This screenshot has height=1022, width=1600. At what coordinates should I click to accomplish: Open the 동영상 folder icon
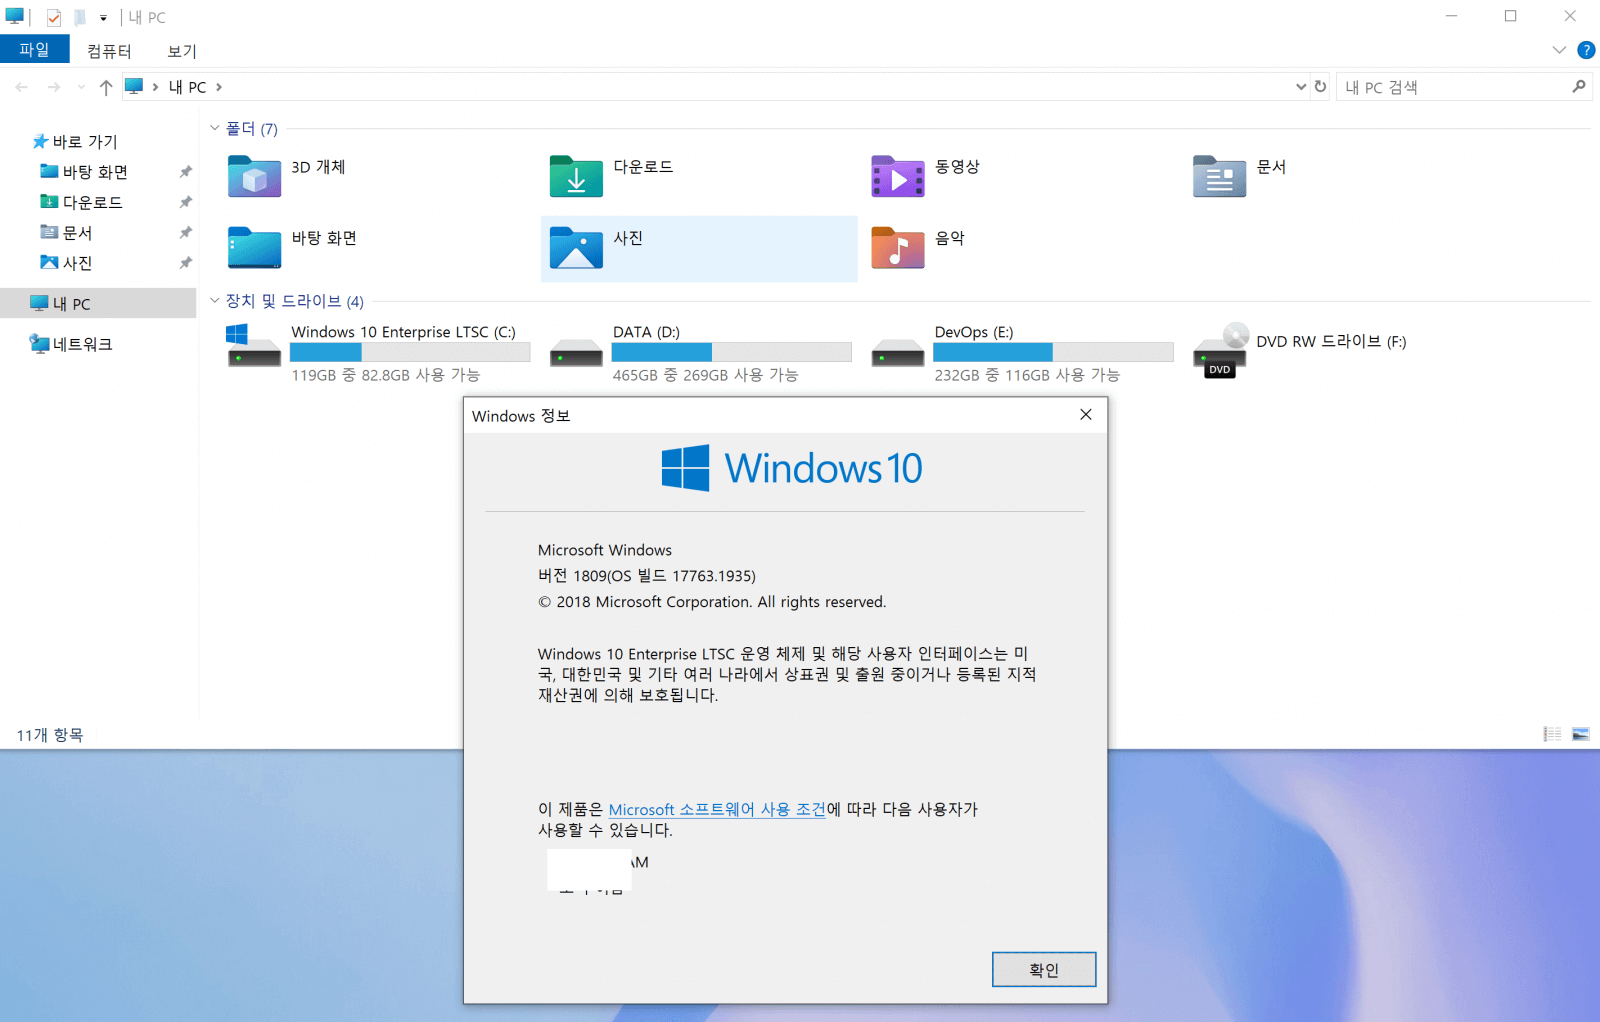pyautogui.click(x=898, y=176)
